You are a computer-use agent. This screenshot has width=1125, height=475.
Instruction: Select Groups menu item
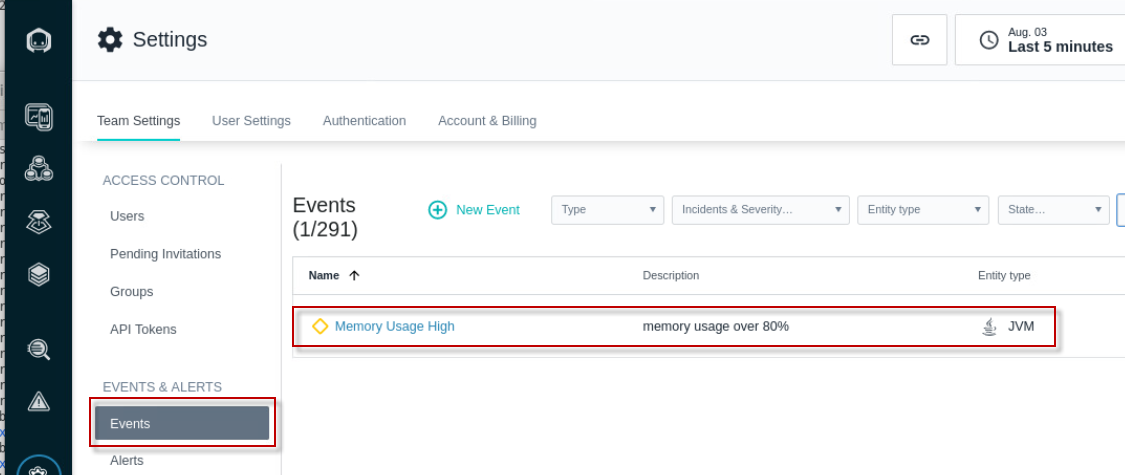point(131,292)
